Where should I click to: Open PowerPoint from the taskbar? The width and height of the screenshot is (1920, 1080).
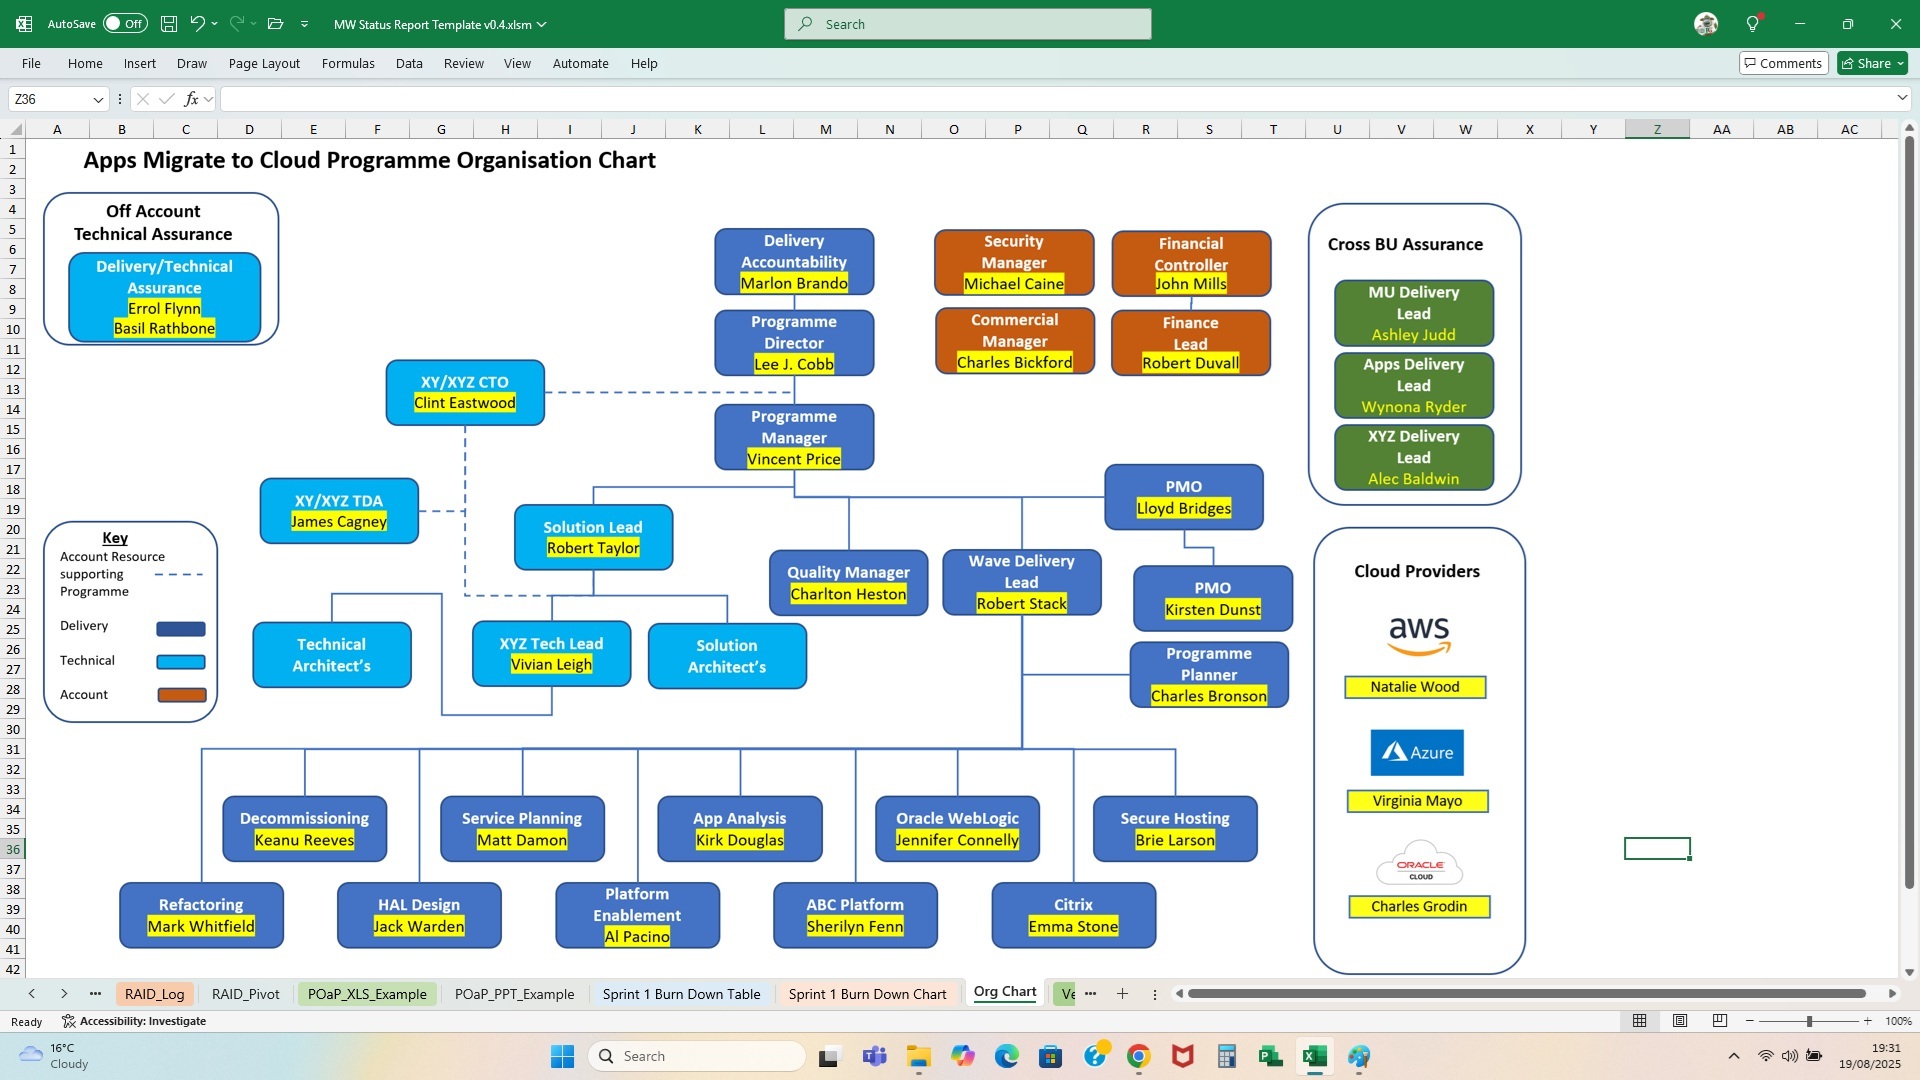coord(1270,1056)
